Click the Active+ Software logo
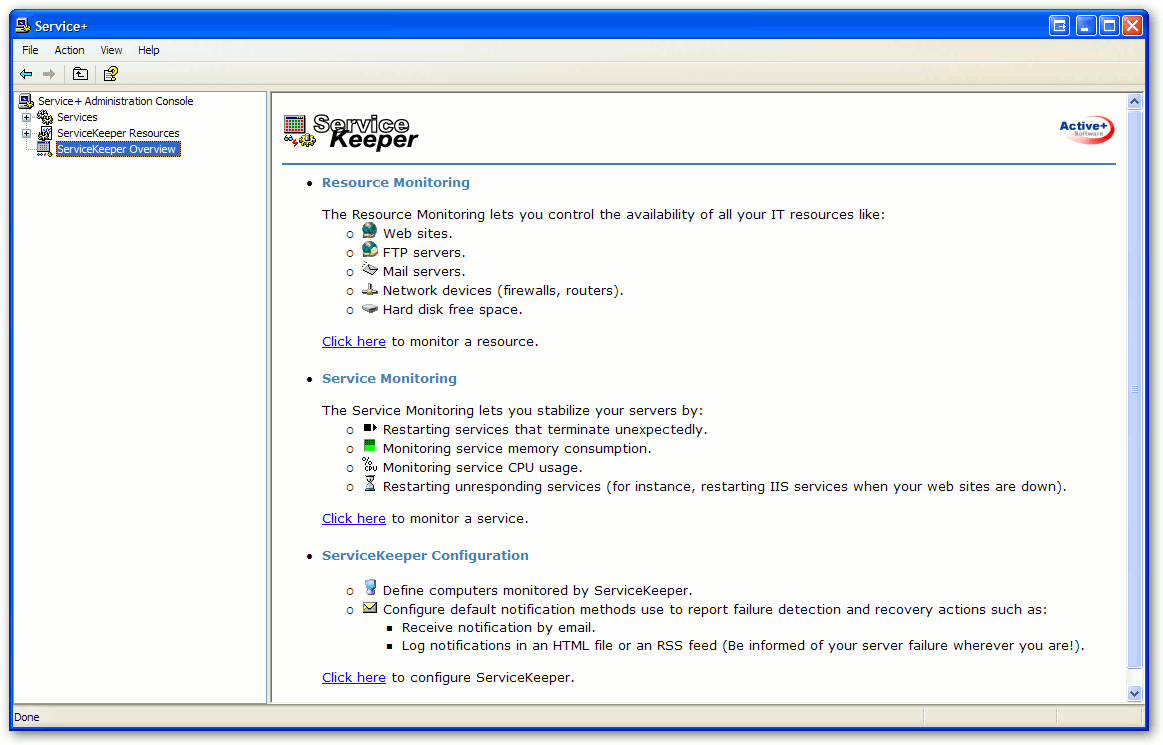 coord(1087,129)
